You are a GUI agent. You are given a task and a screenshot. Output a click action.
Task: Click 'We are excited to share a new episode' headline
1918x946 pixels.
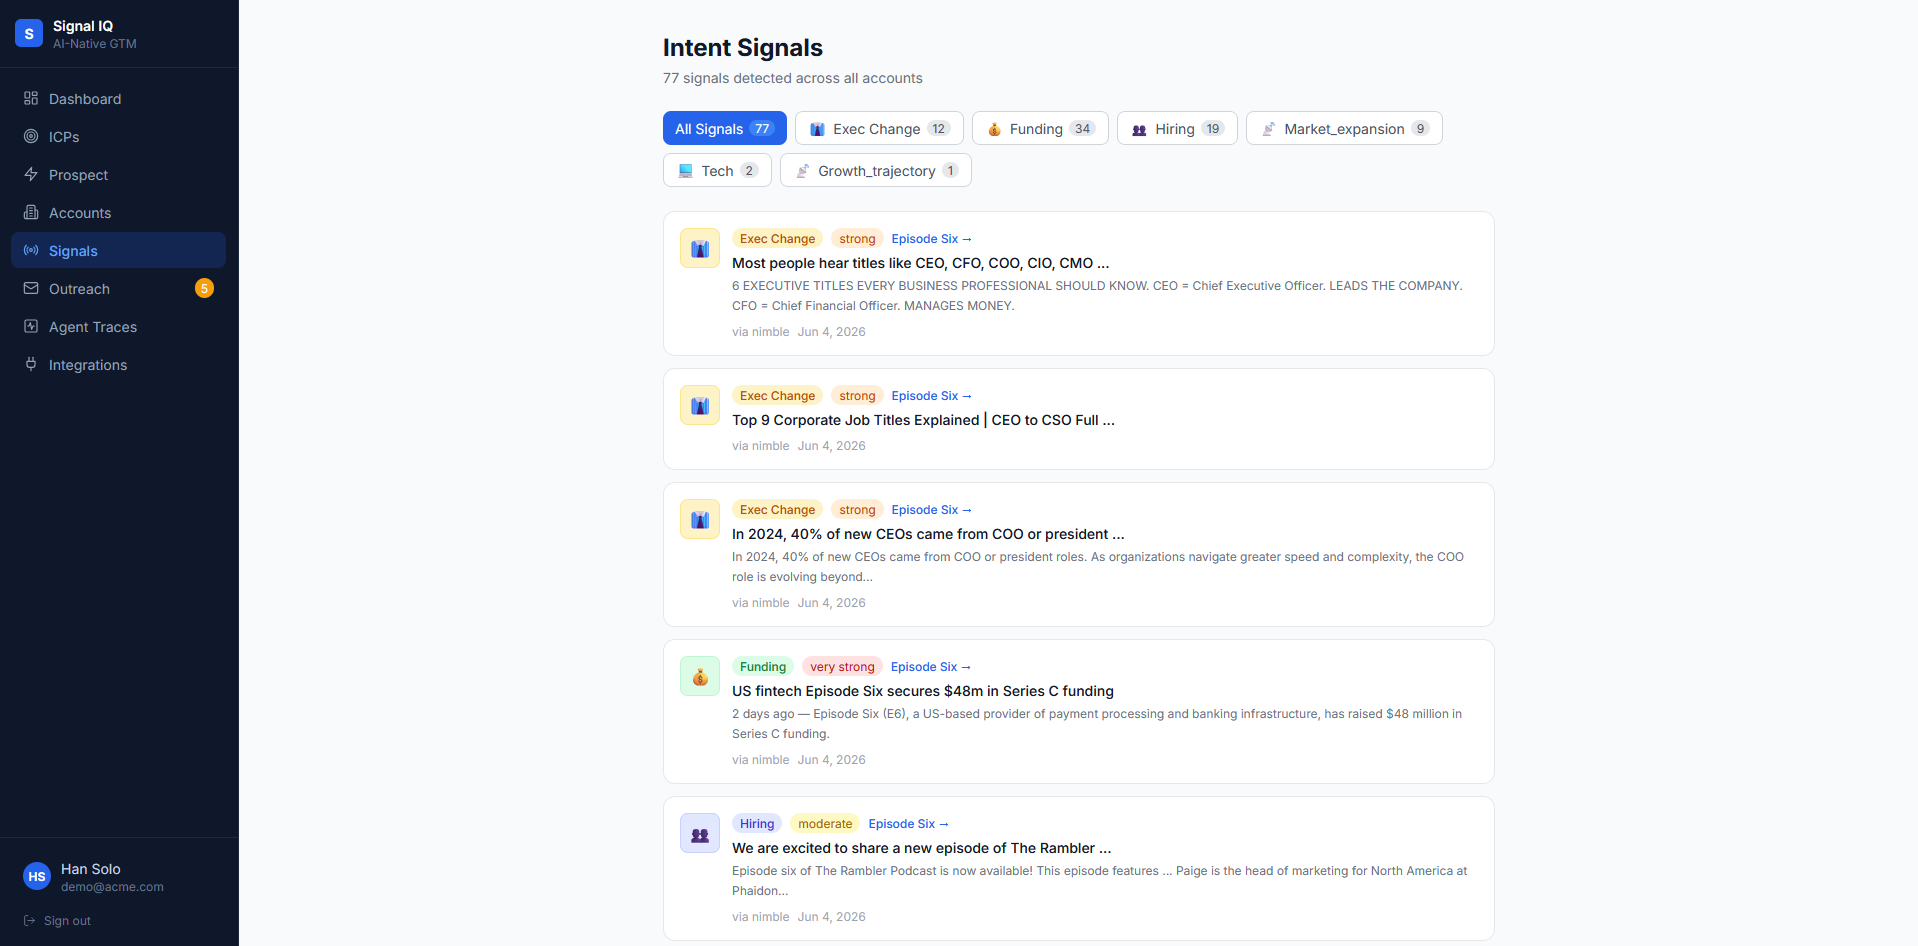[922, 848]
